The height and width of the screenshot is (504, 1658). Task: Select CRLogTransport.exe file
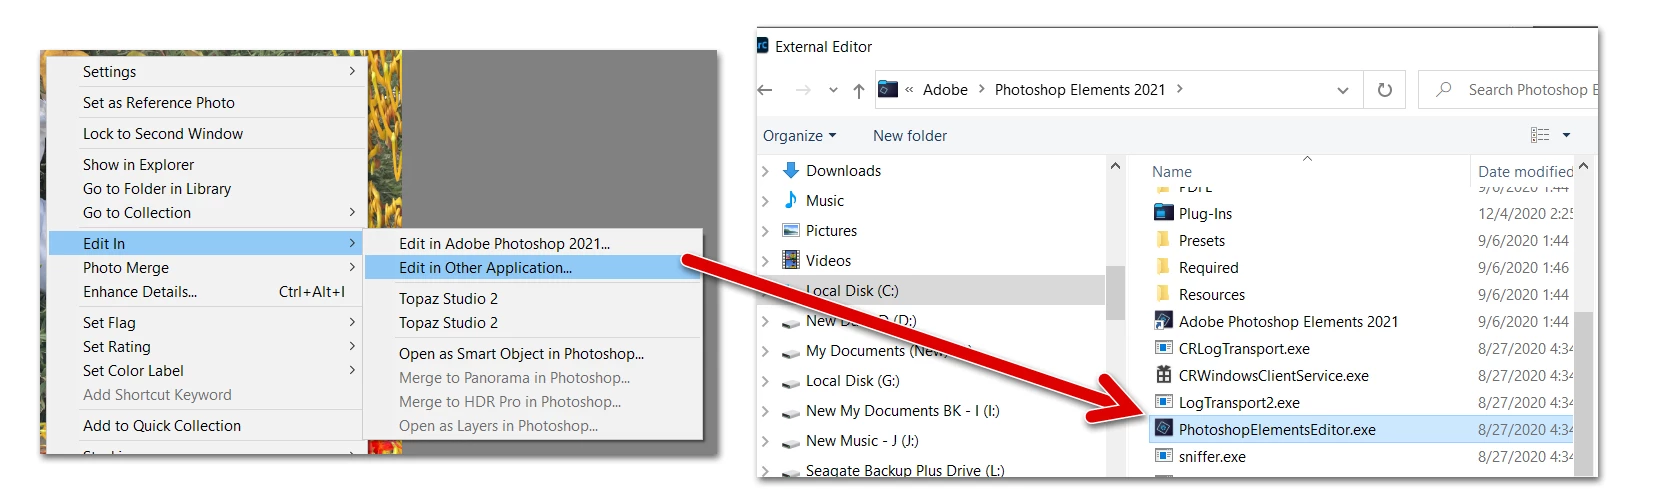pyautogui.click(x=1243, y=349)
